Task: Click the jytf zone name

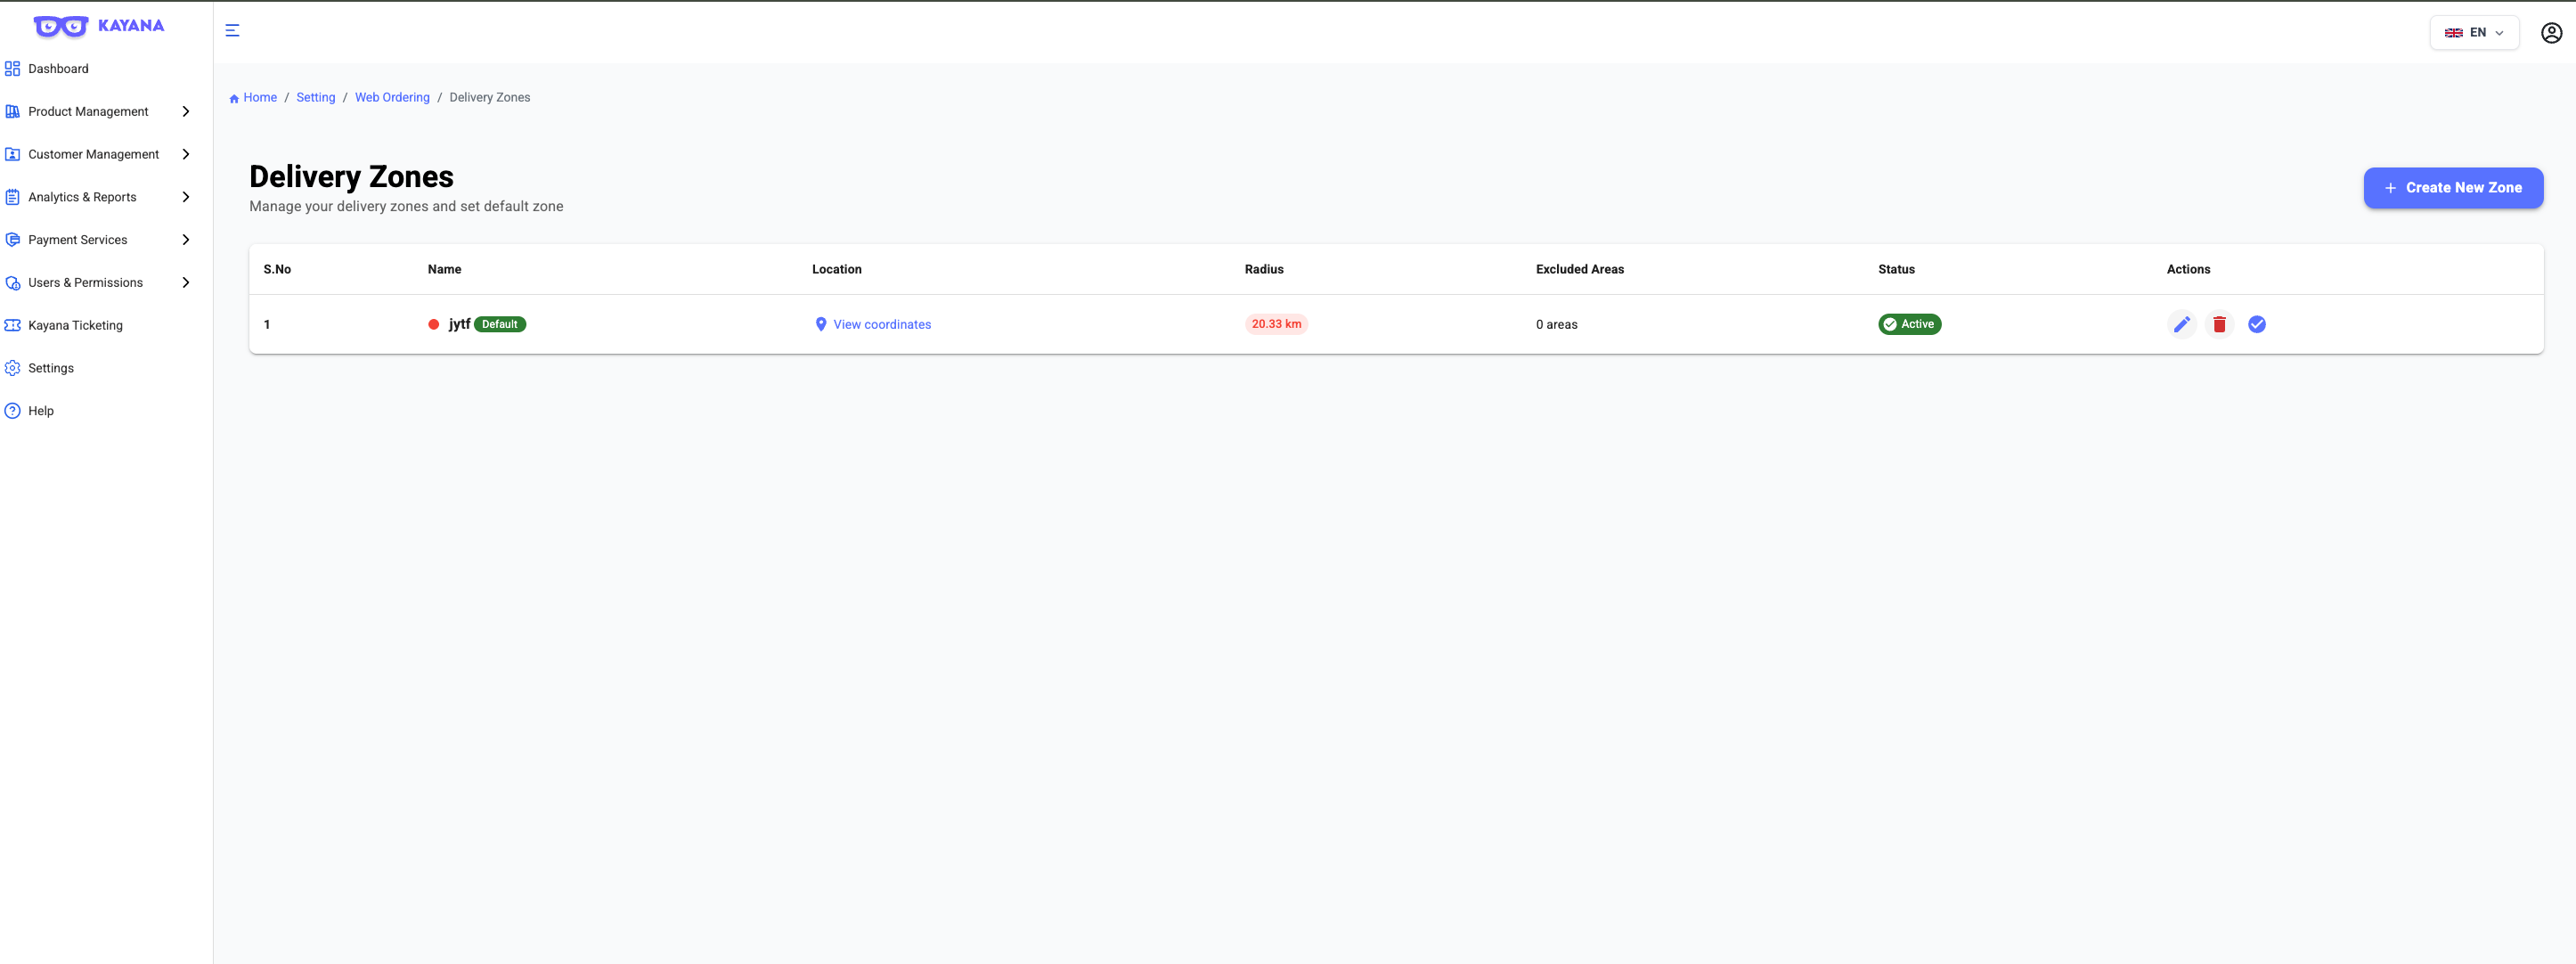Action: pyautogui.click(x=459, y=324)
